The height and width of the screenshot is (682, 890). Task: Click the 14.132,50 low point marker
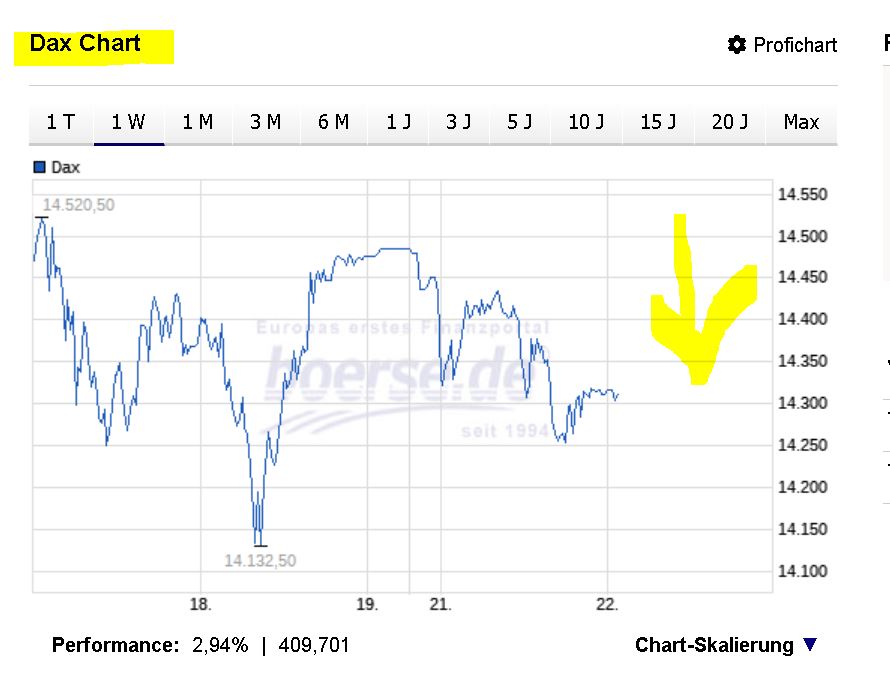pyautogui.click(x=260, y=561)
